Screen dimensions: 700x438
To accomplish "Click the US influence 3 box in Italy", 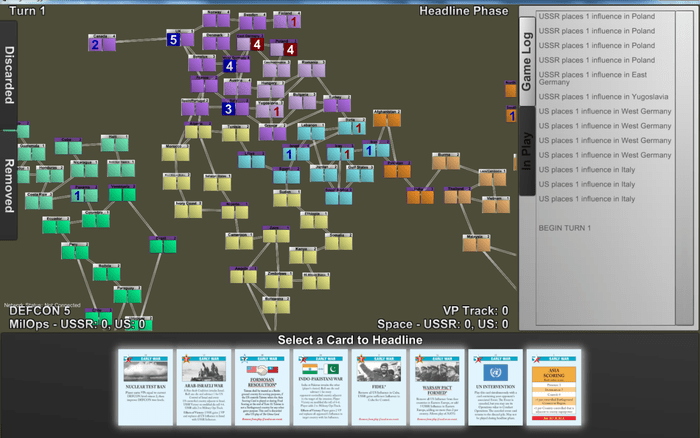I will click(x=229, y=108).
